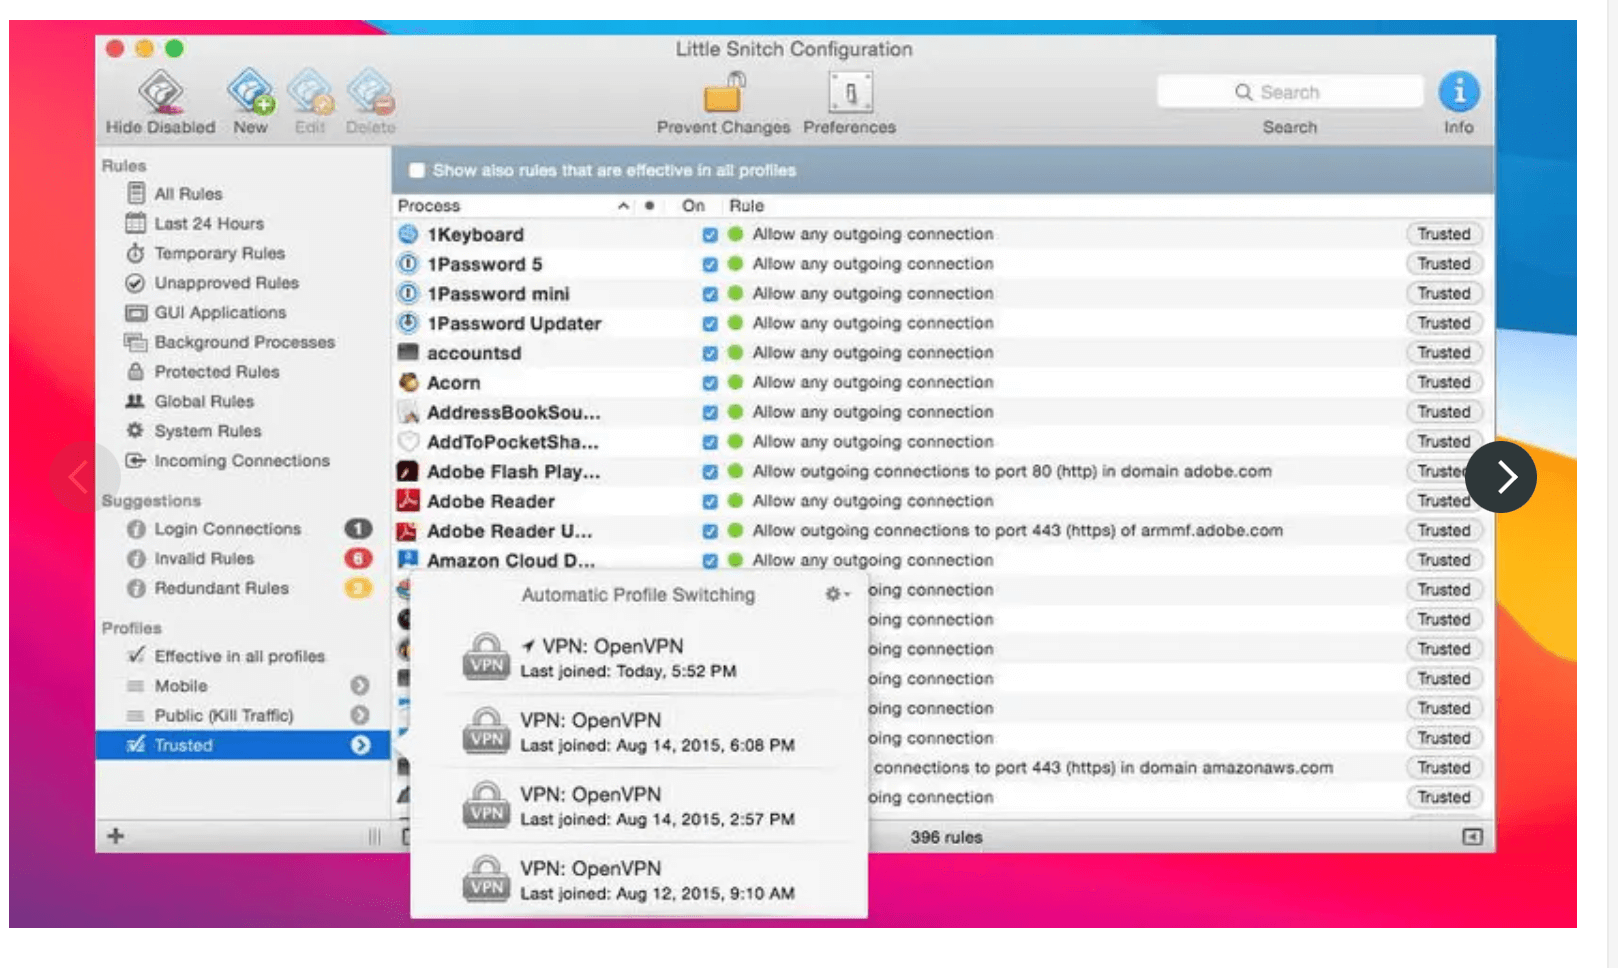Image resolution: width=1618 pixels, height=968 pixels.
Task: Toggle the On checkbox for Adobe Reader
Action: pos(710,502)
